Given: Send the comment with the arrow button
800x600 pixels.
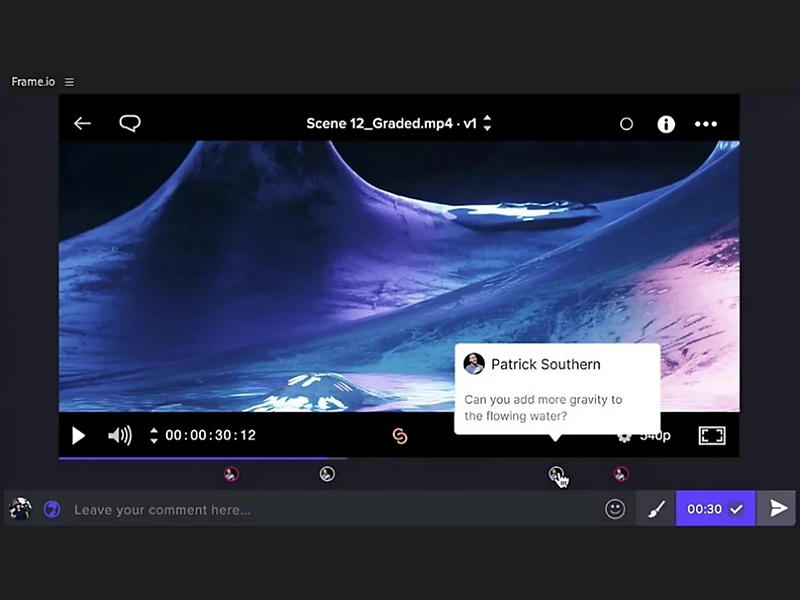Looking at the screenshot, I should point(779,508).
